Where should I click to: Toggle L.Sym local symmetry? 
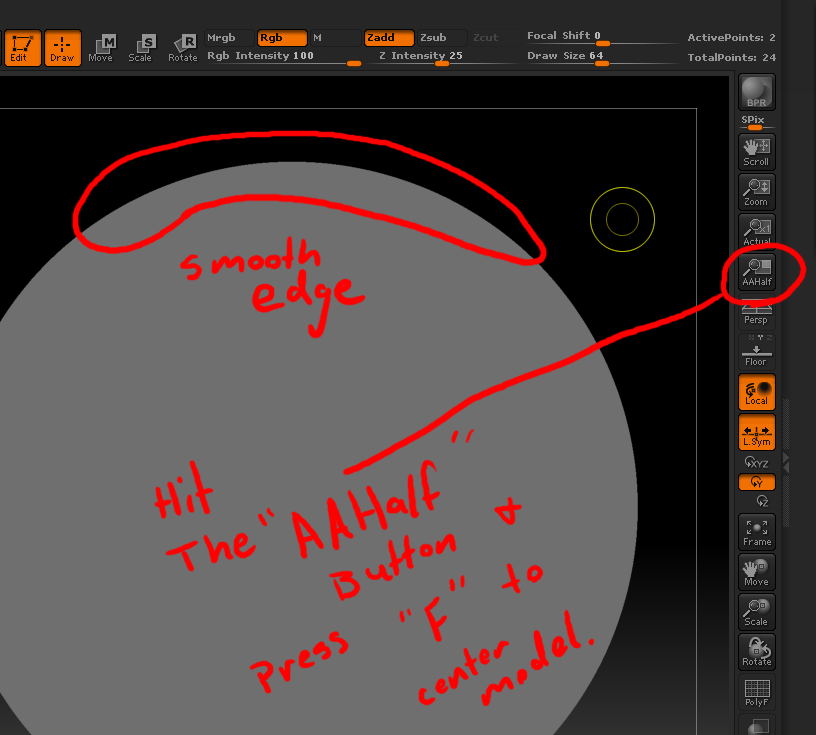[757, 432]
